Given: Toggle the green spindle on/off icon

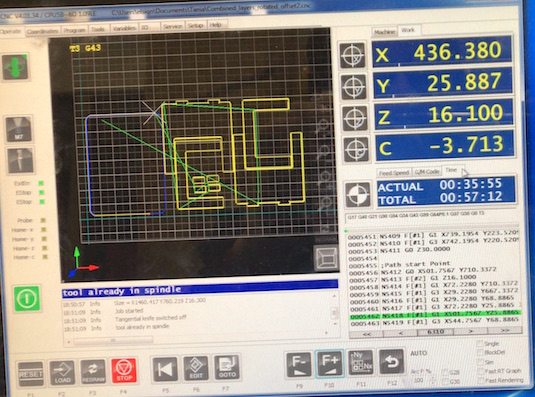Looking at the screenshot, I should pyautogui.click(x=15, y=66).
